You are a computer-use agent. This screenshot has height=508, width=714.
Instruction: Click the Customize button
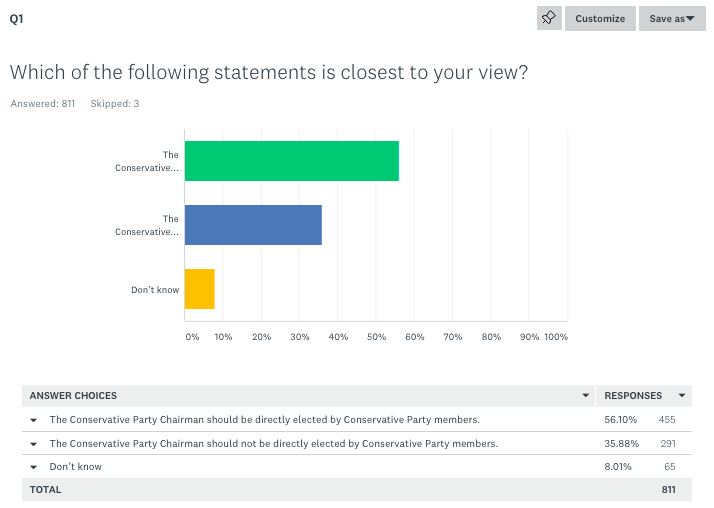600,18
